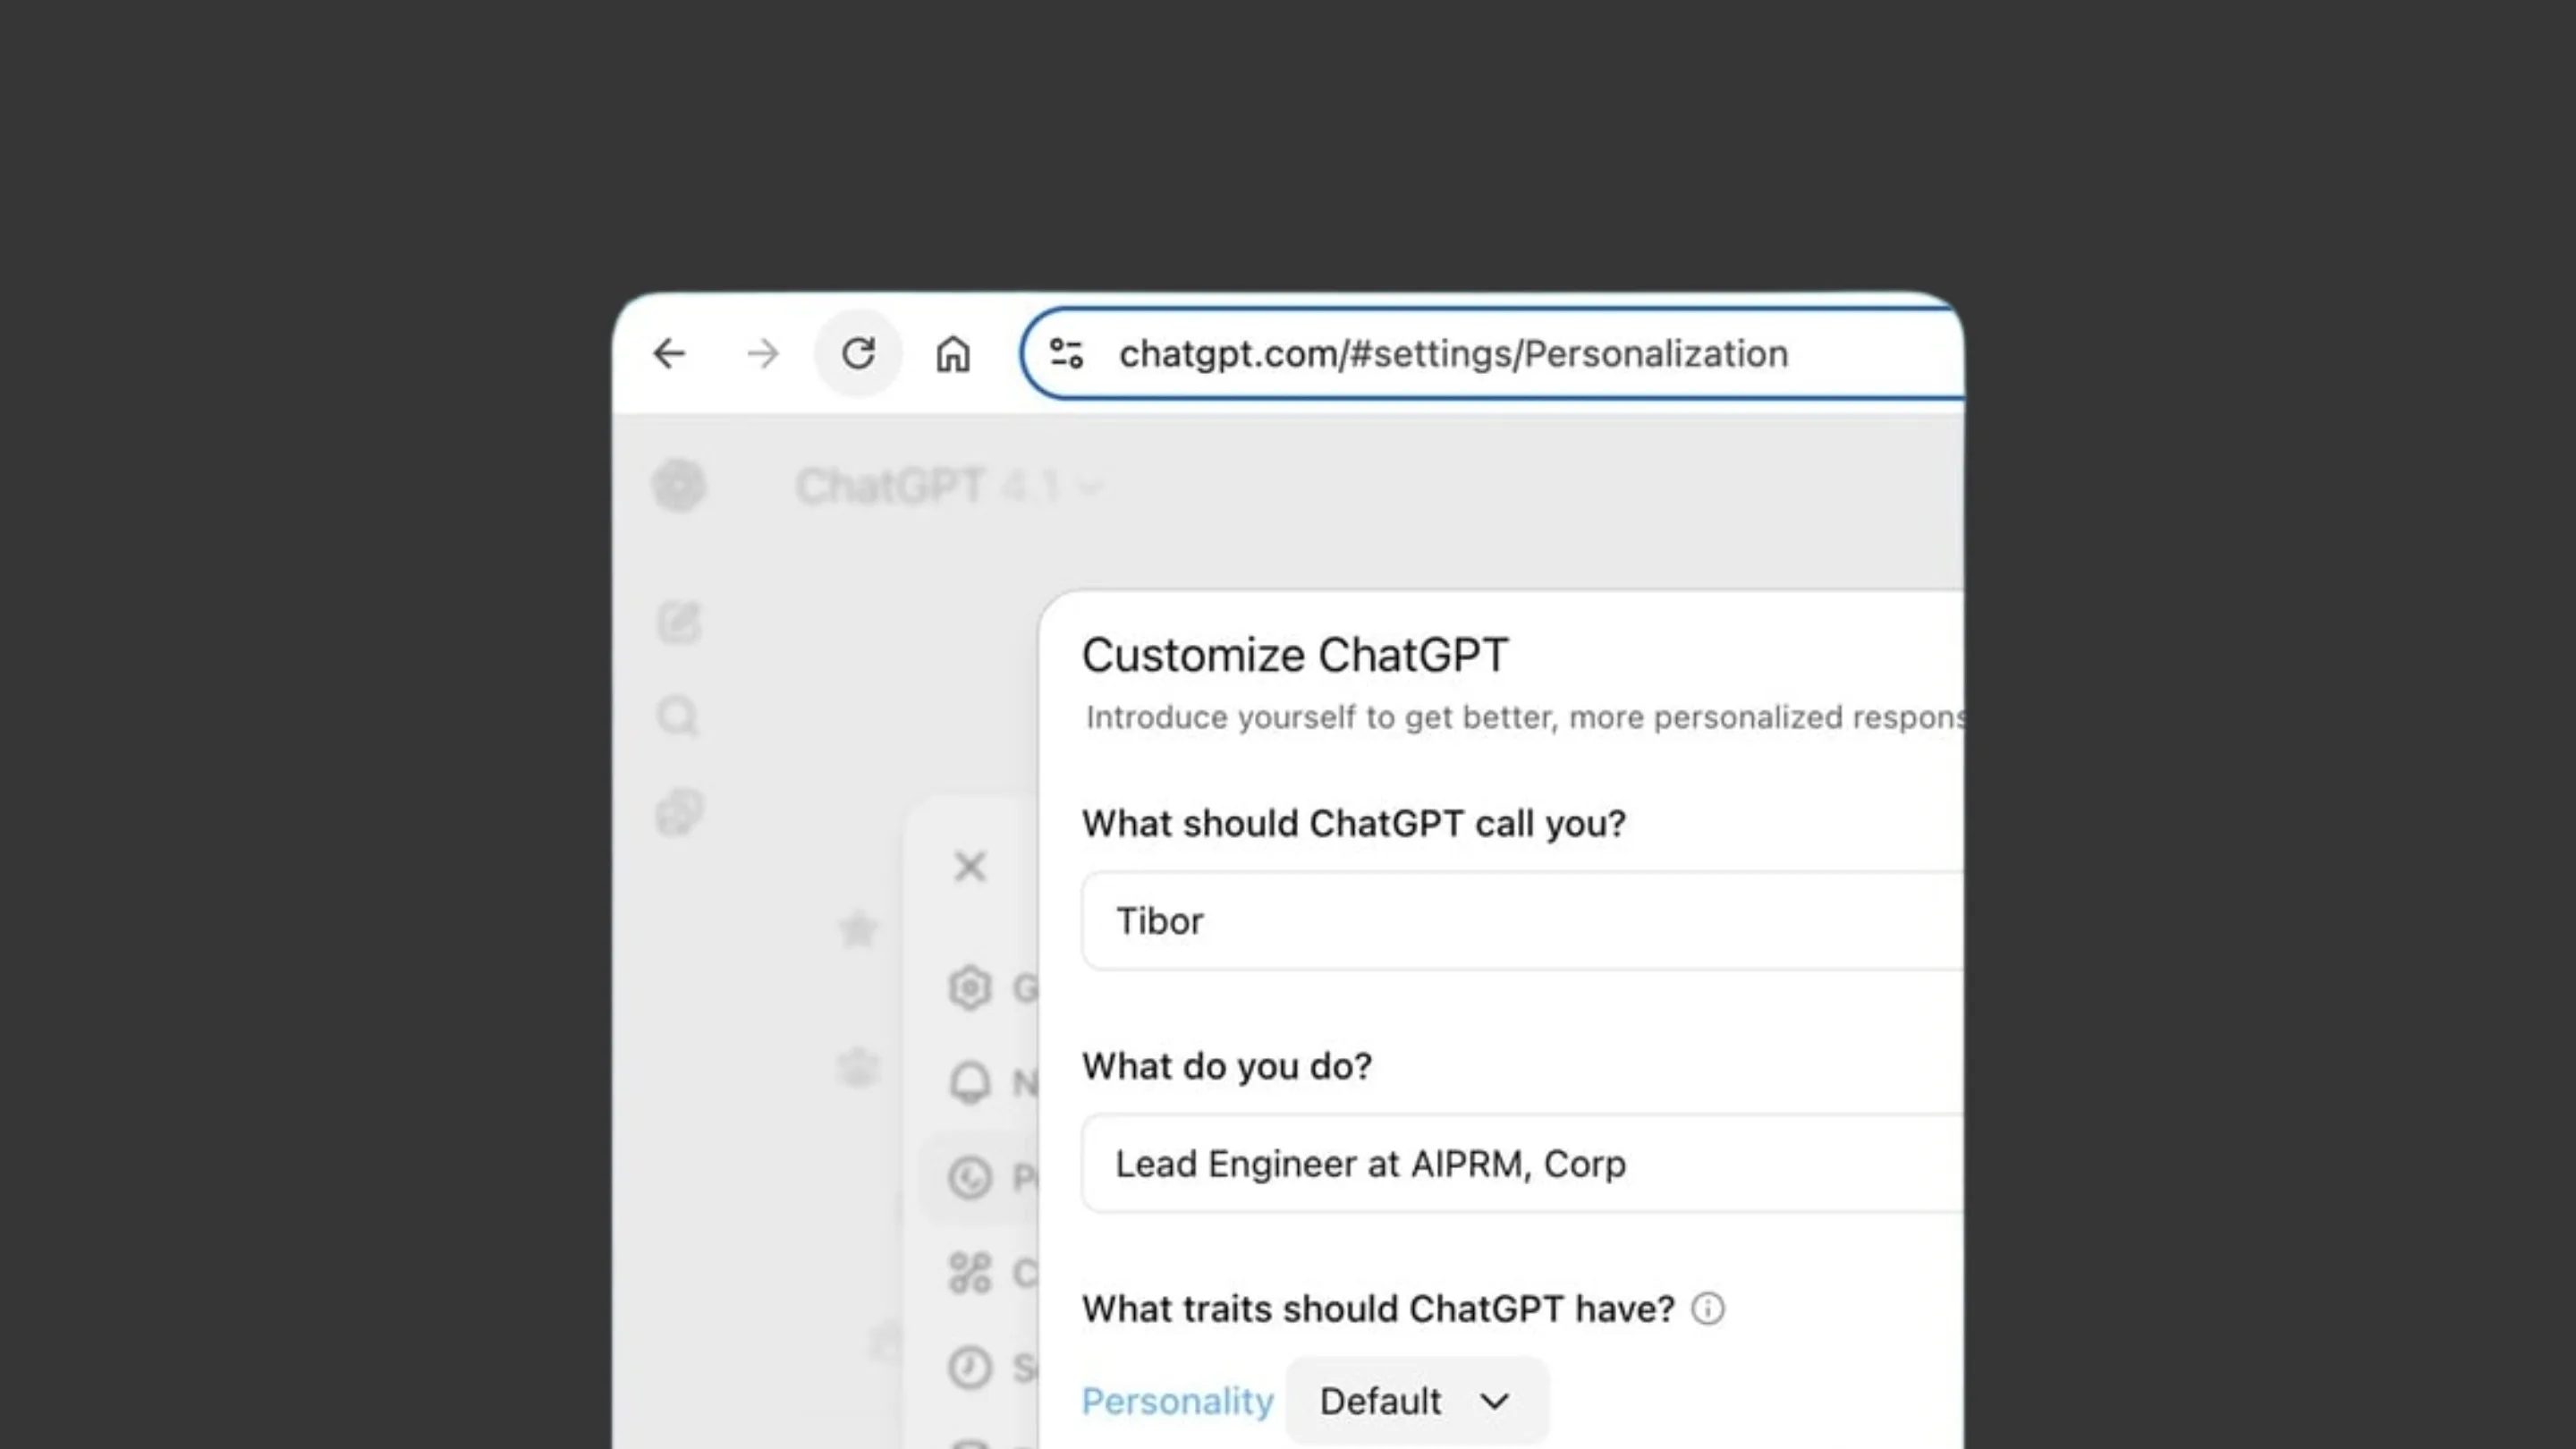Screen dimensions: 2576x1449
Task: Open the Personalization settings tab
Action: coord(970,1177)
